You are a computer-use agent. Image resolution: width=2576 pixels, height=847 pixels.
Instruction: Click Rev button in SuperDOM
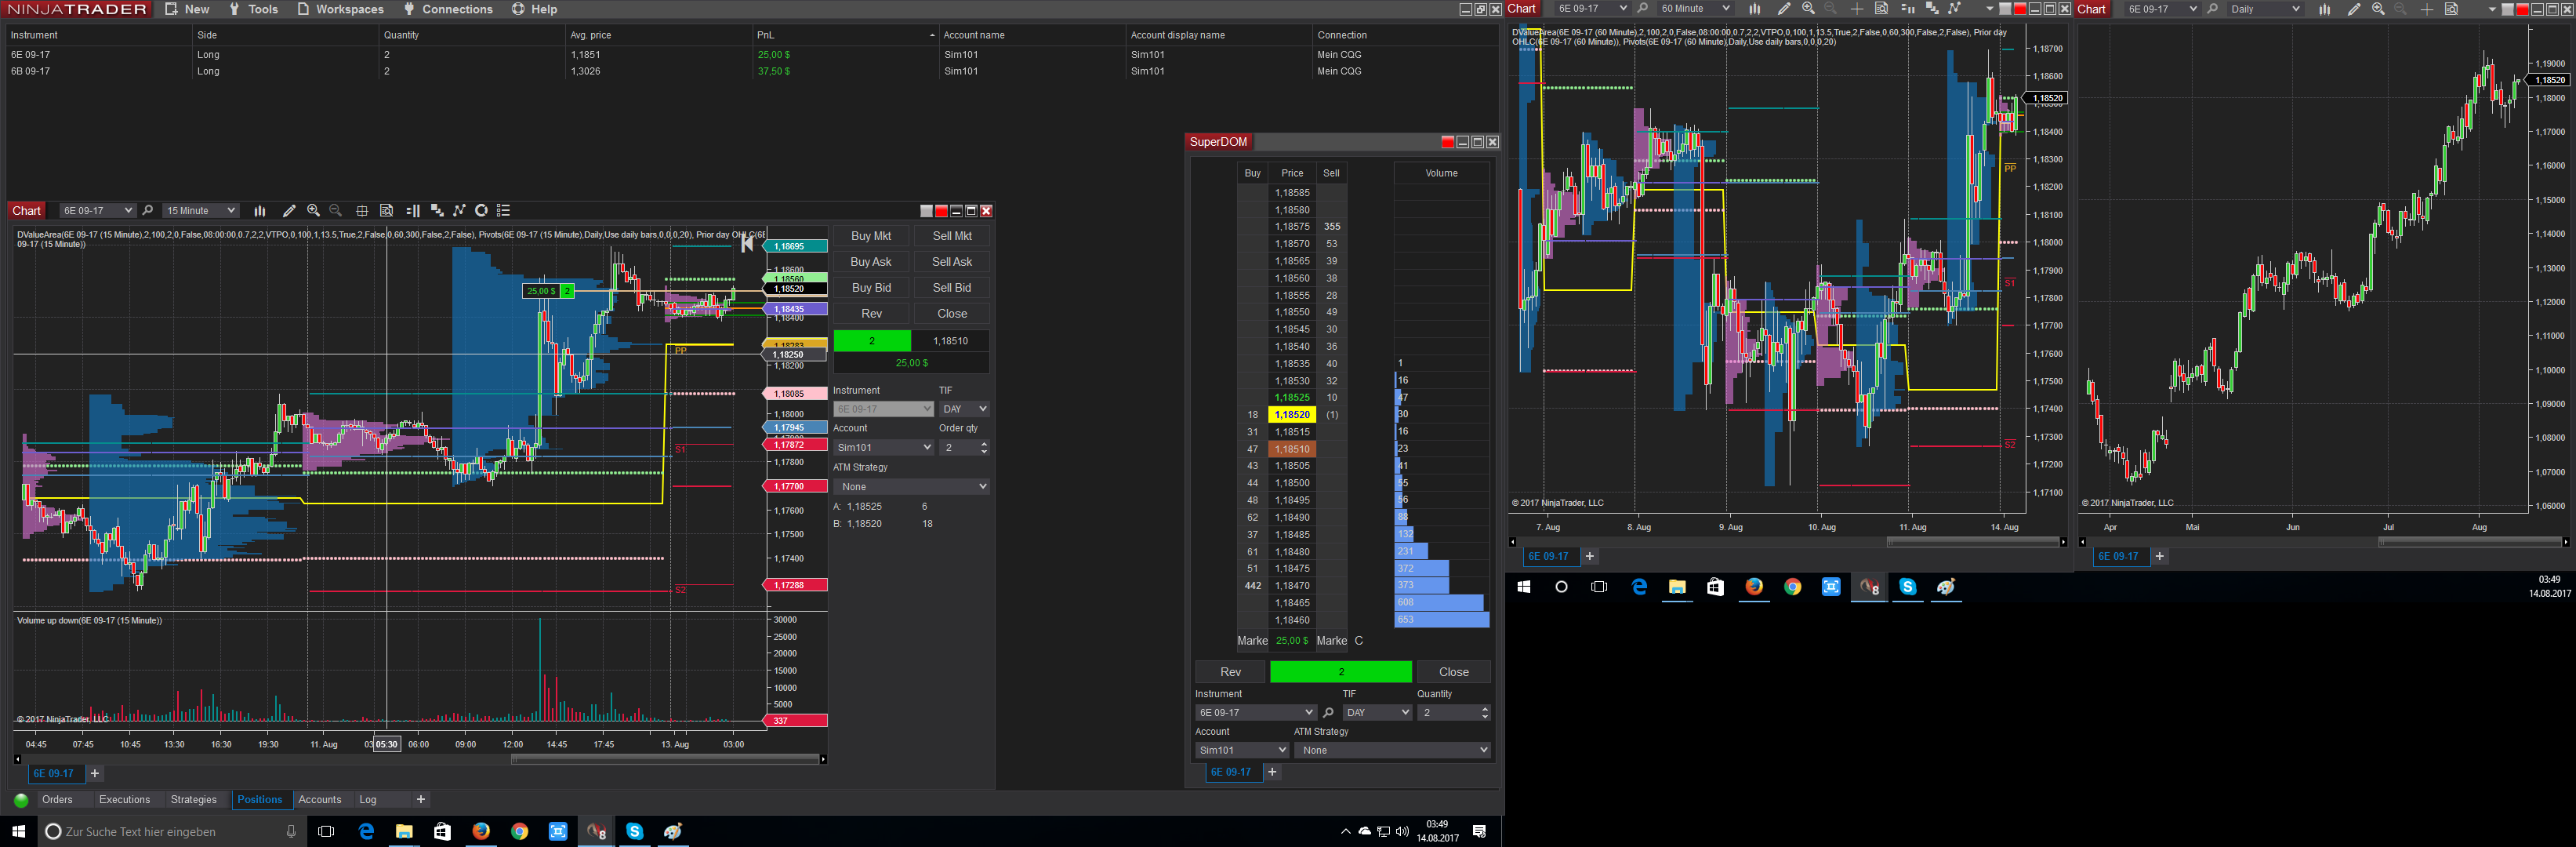[1230, 672]
